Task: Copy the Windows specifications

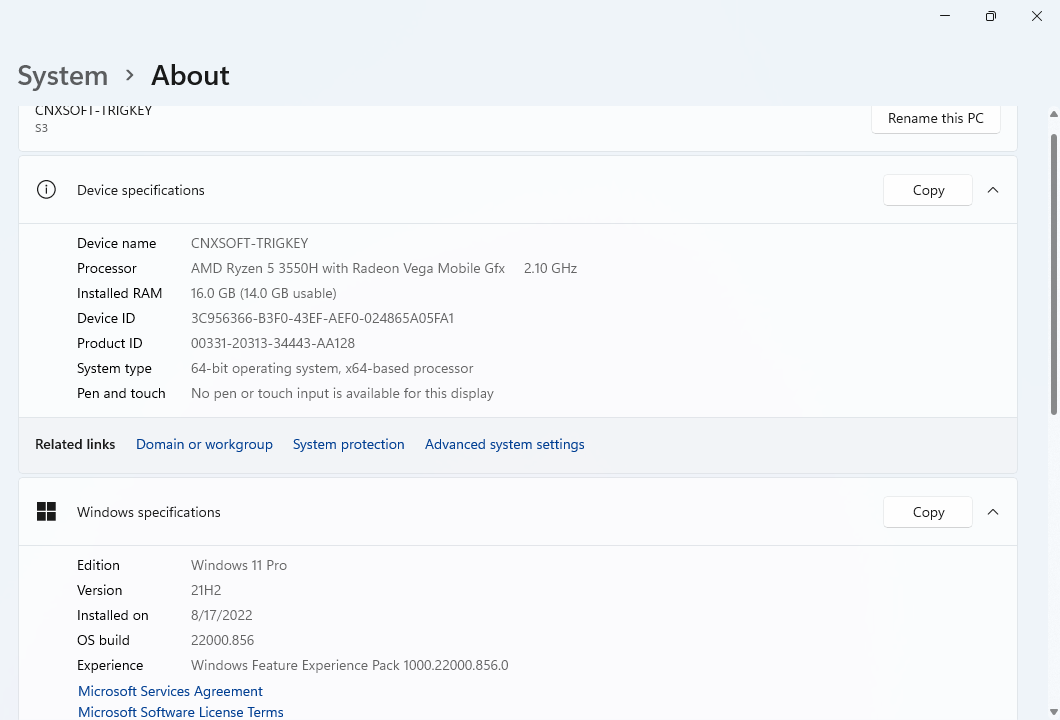Action: [x=928, y=512]
